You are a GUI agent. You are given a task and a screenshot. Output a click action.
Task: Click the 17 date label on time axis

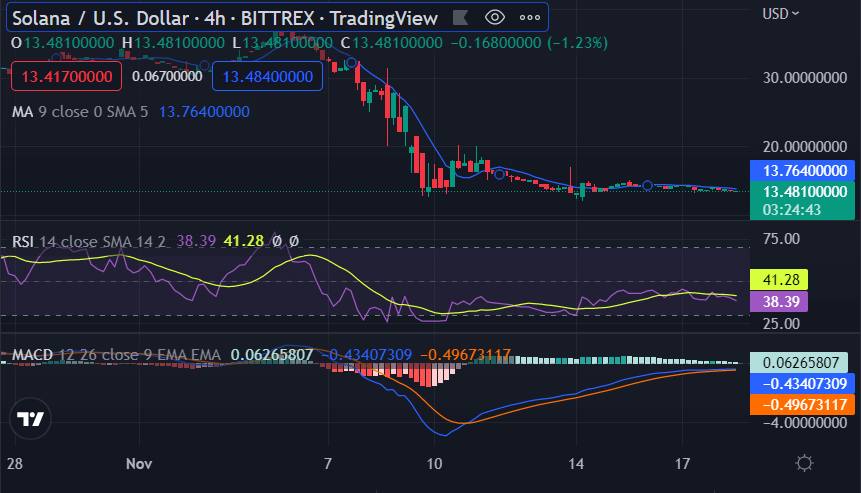pyautogui.click(x=683, y=464)
